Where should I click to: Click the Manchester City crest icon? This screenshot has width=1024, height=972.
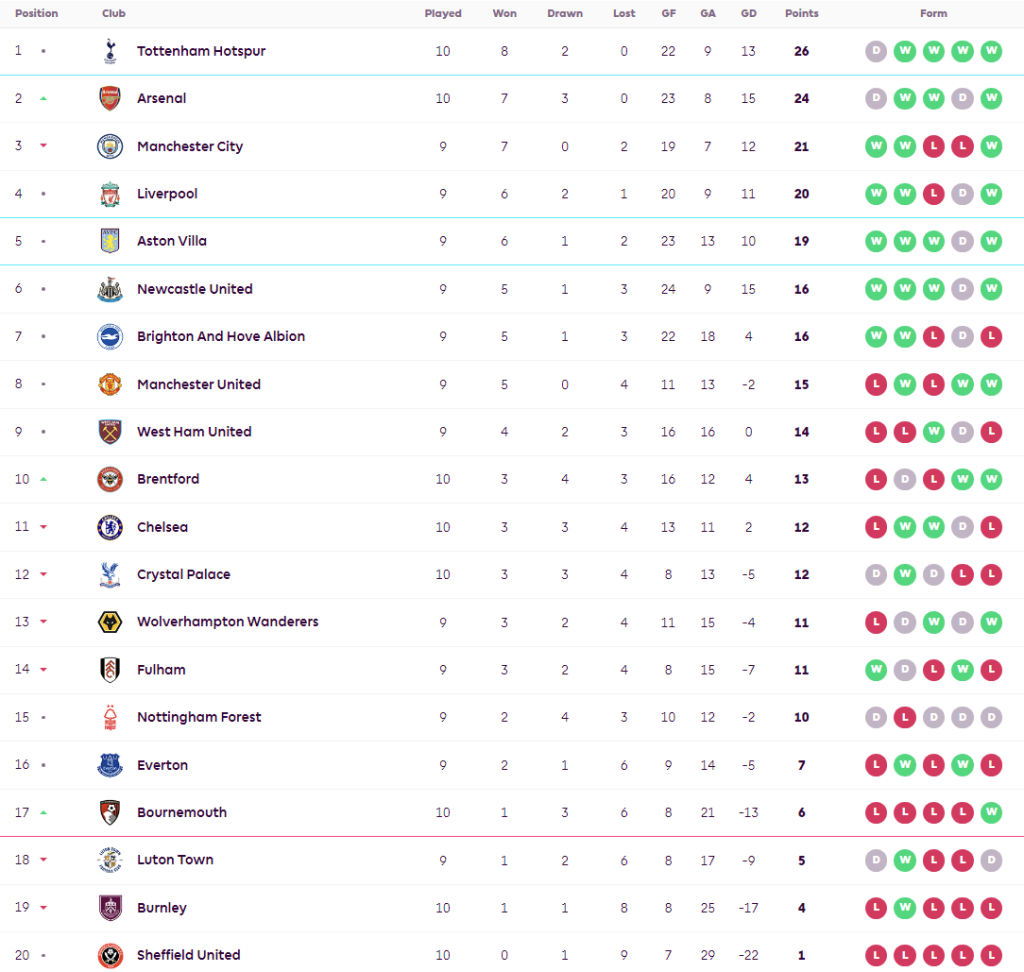point(110,146)
